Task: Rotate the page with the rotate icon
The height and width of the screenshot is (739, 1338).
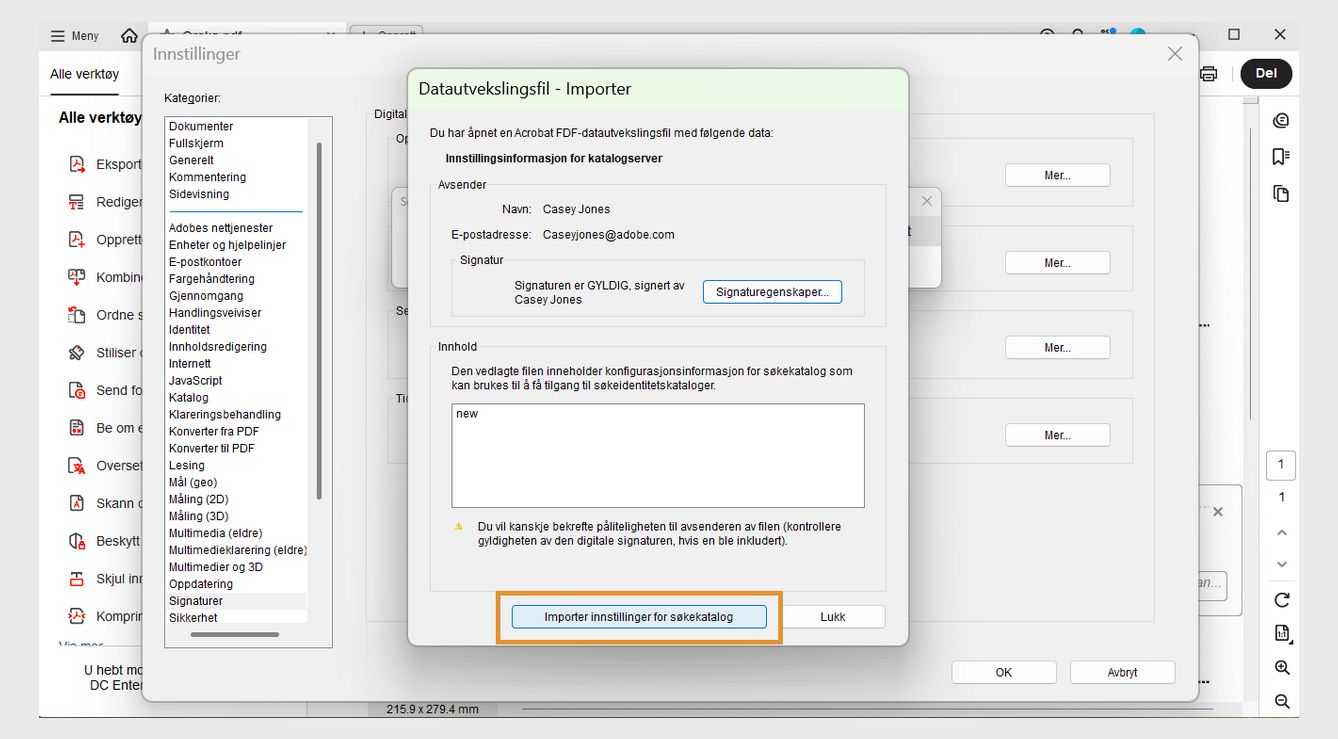Action: pos(1281,599)
